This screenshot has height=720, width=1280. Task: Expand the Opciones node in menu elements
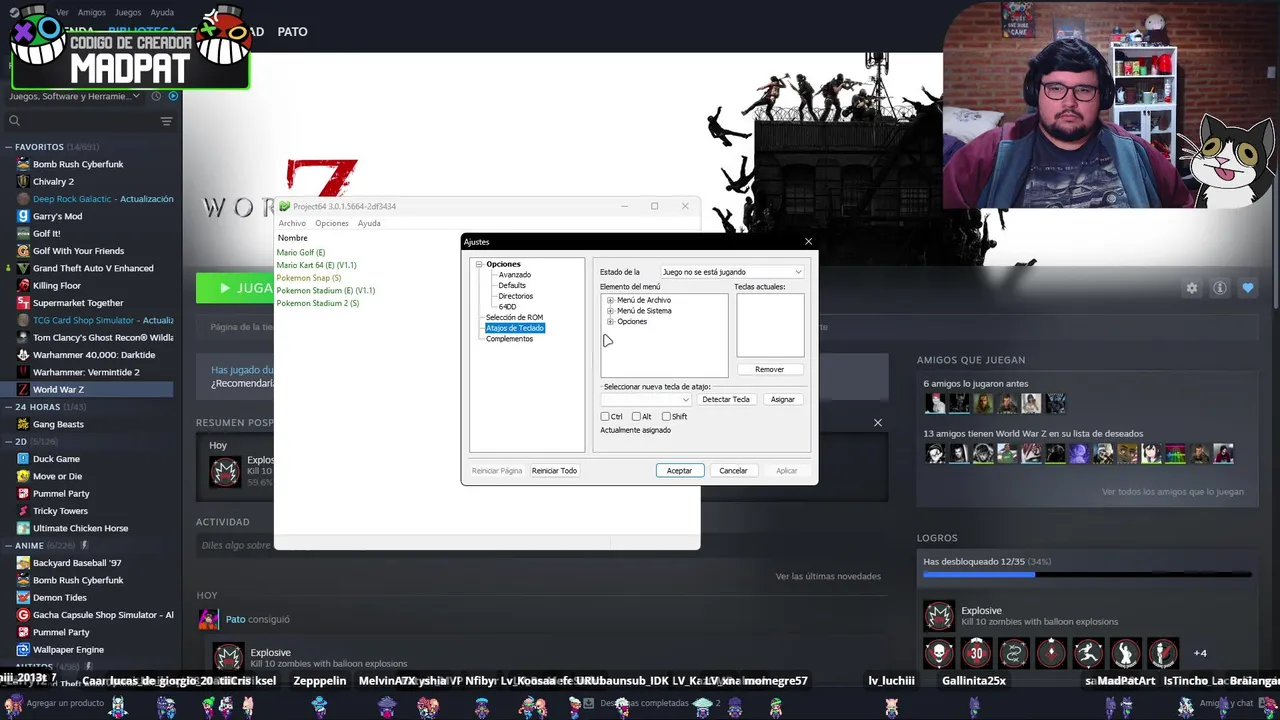coord(610,322)
